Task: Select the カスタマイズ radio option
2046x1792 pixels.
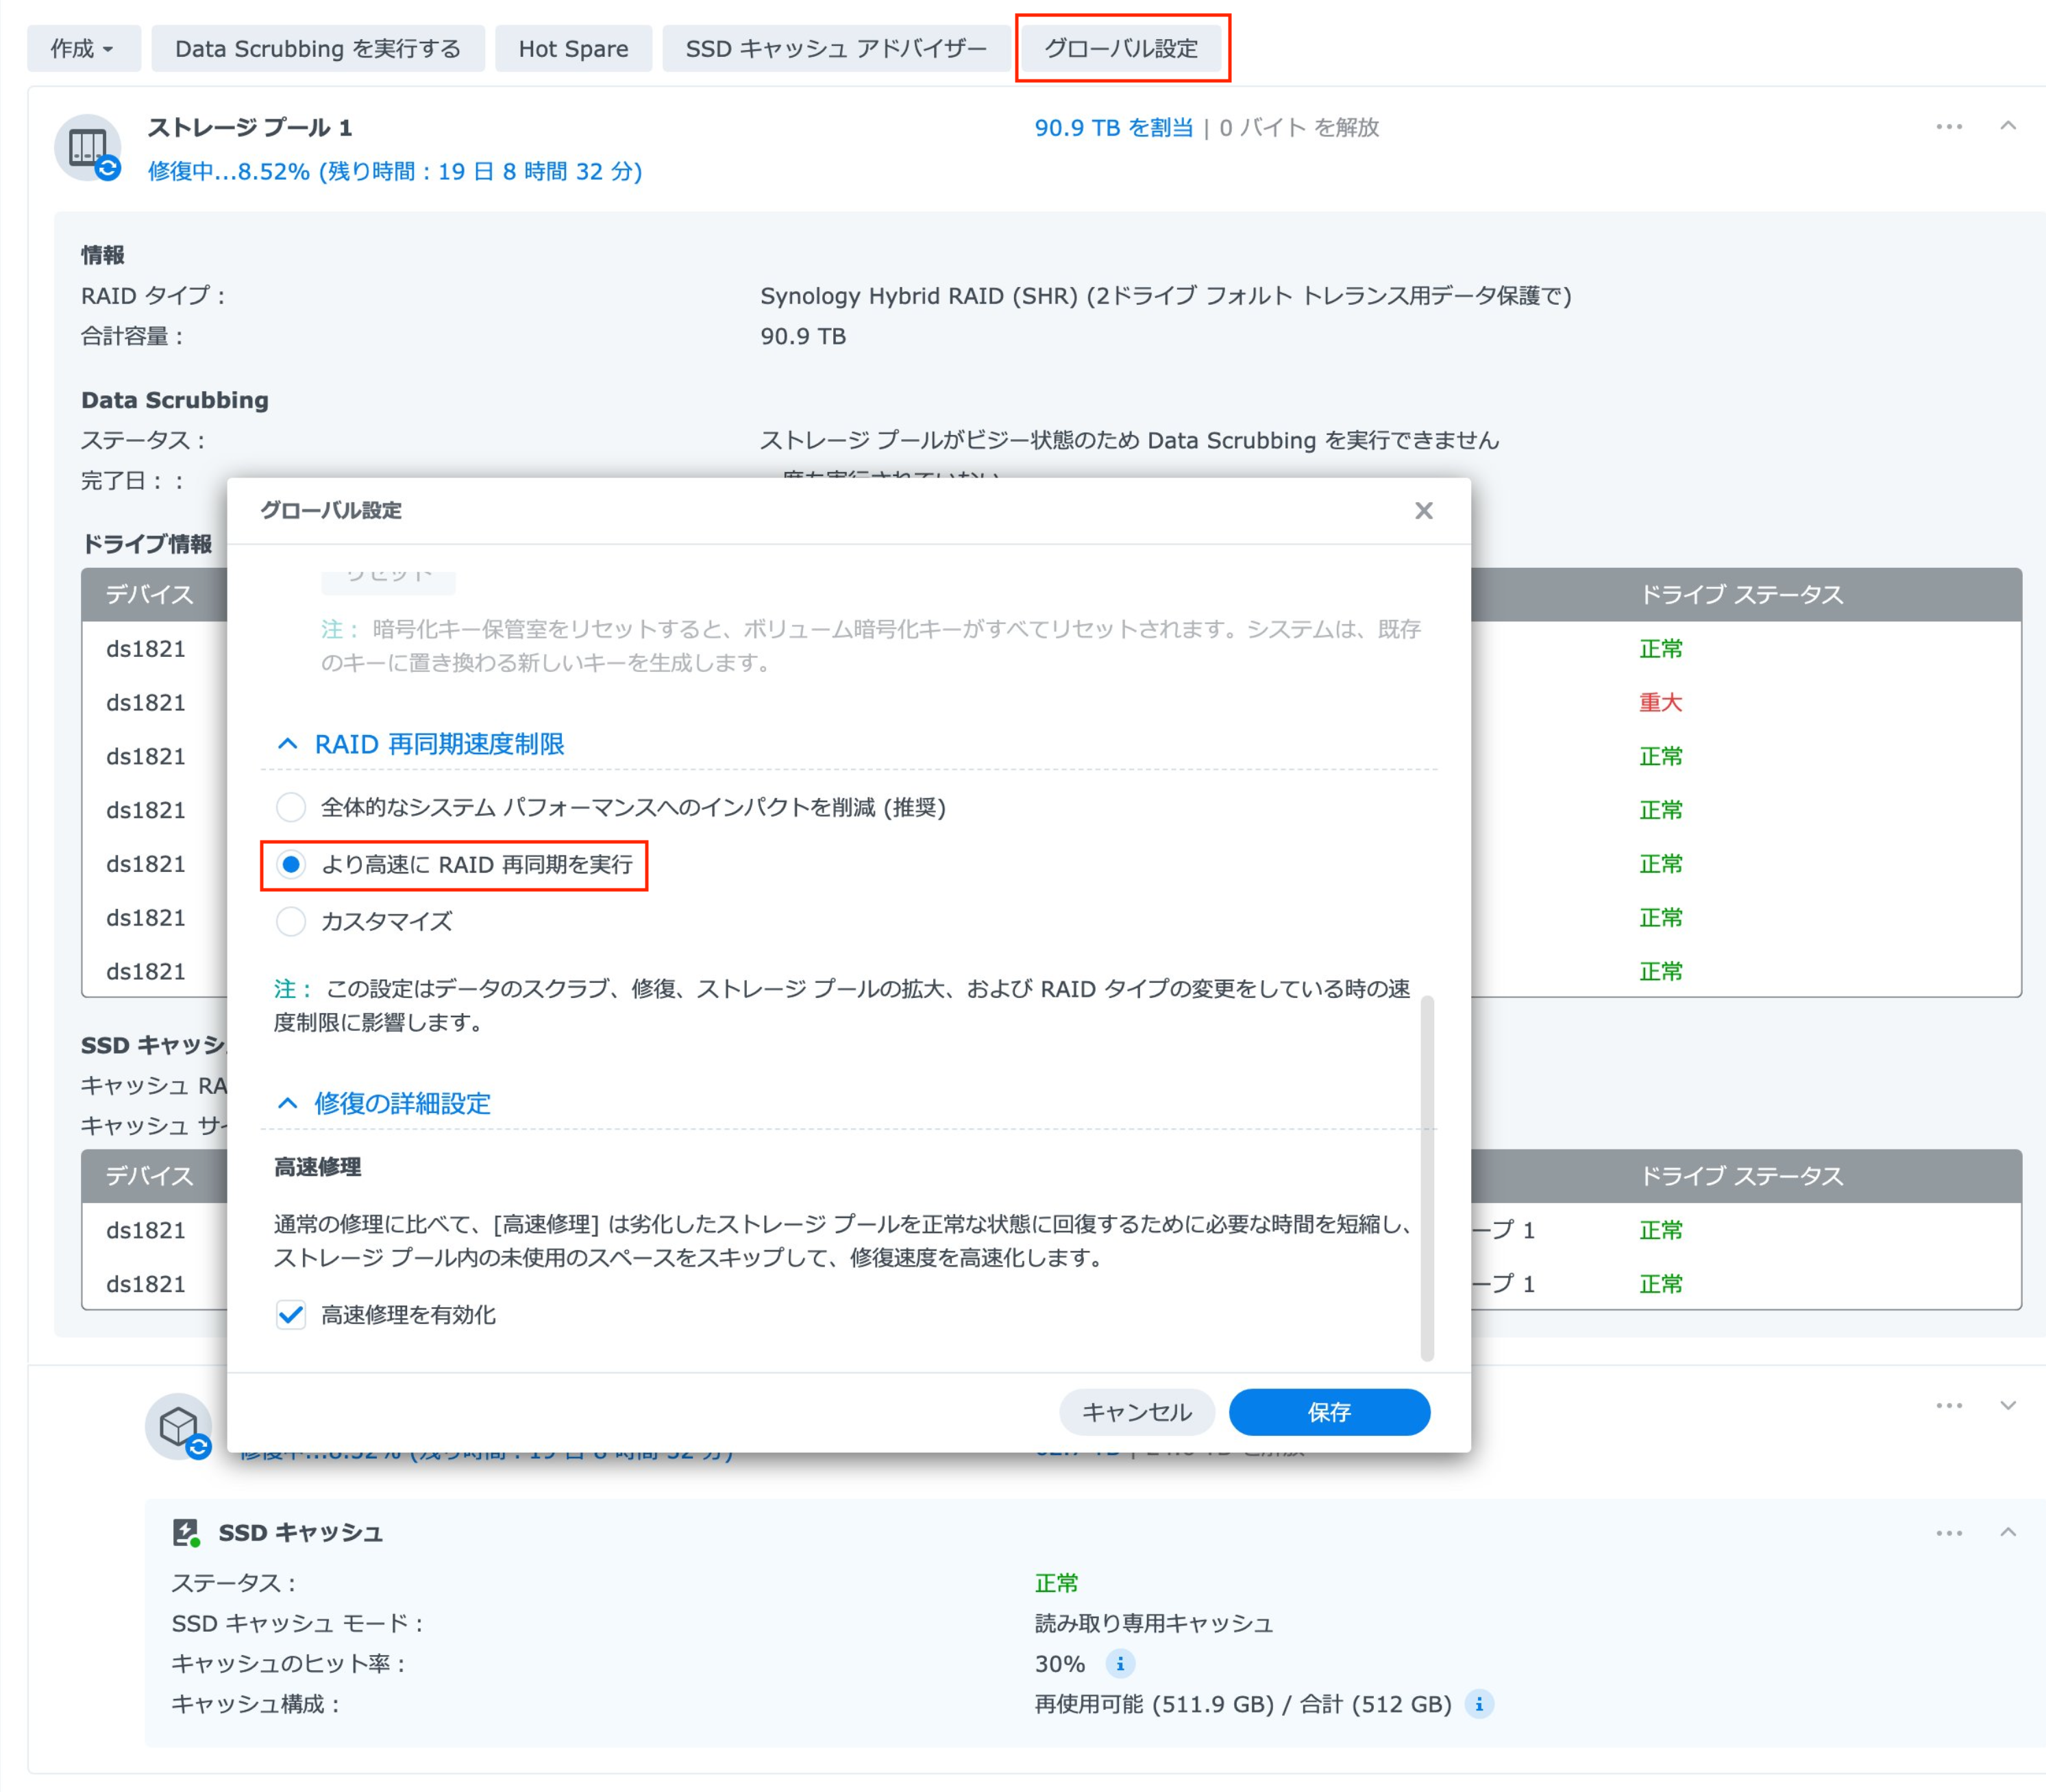Action: [291, 920]
